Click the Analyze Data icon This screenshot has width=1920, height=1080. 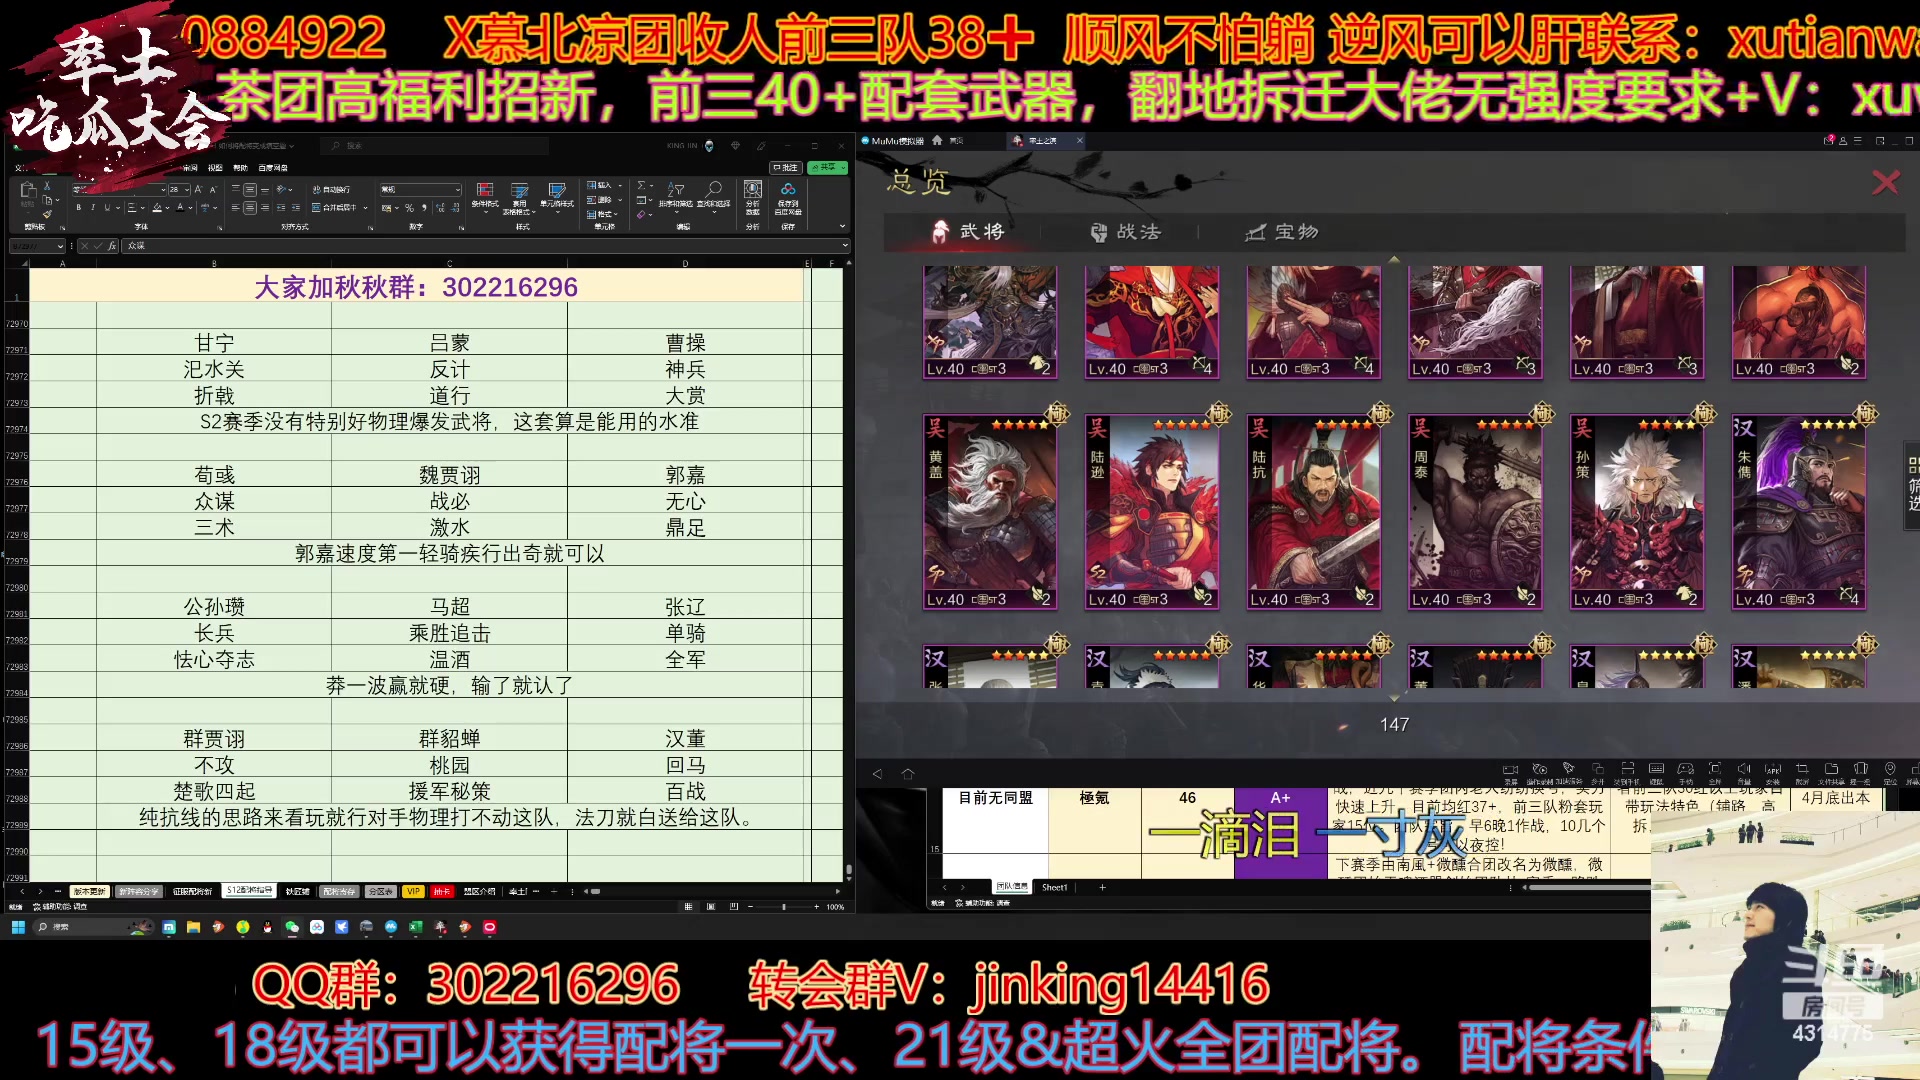pyautogui.click(x=753, y=196)
